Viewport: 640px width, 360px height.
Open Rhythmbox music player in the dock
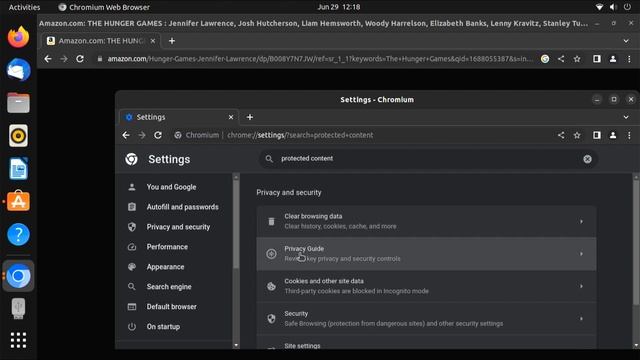[18, 136]
